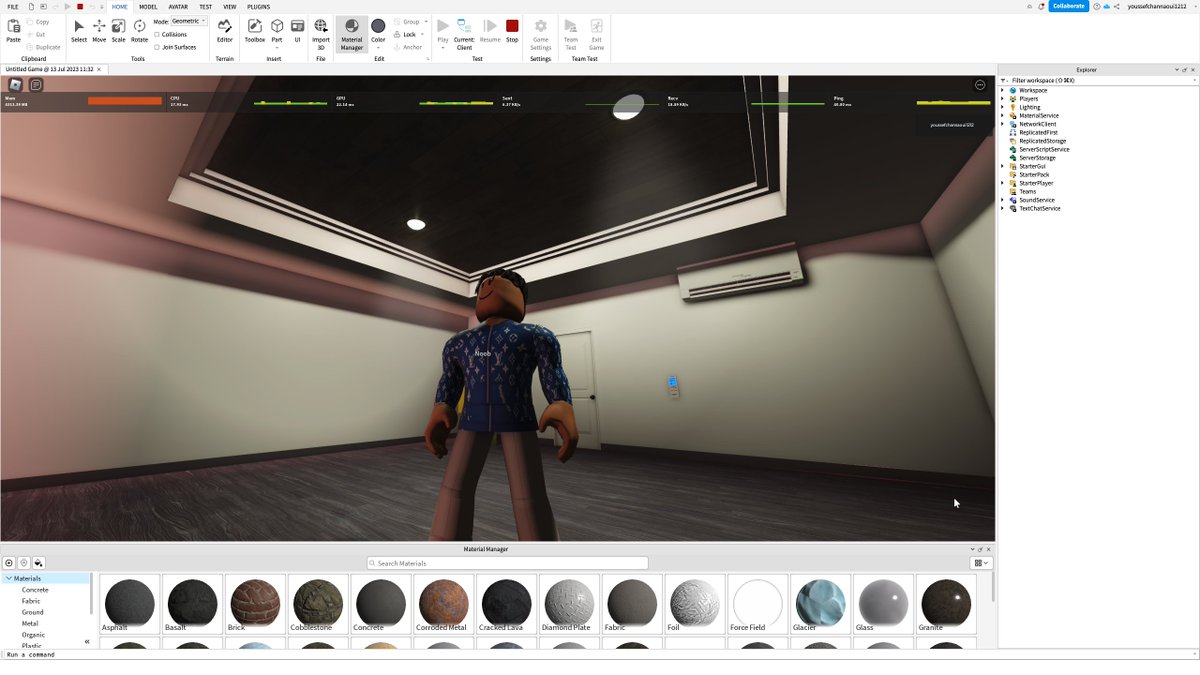Expand the MaterialService node

coord(1003,115)
